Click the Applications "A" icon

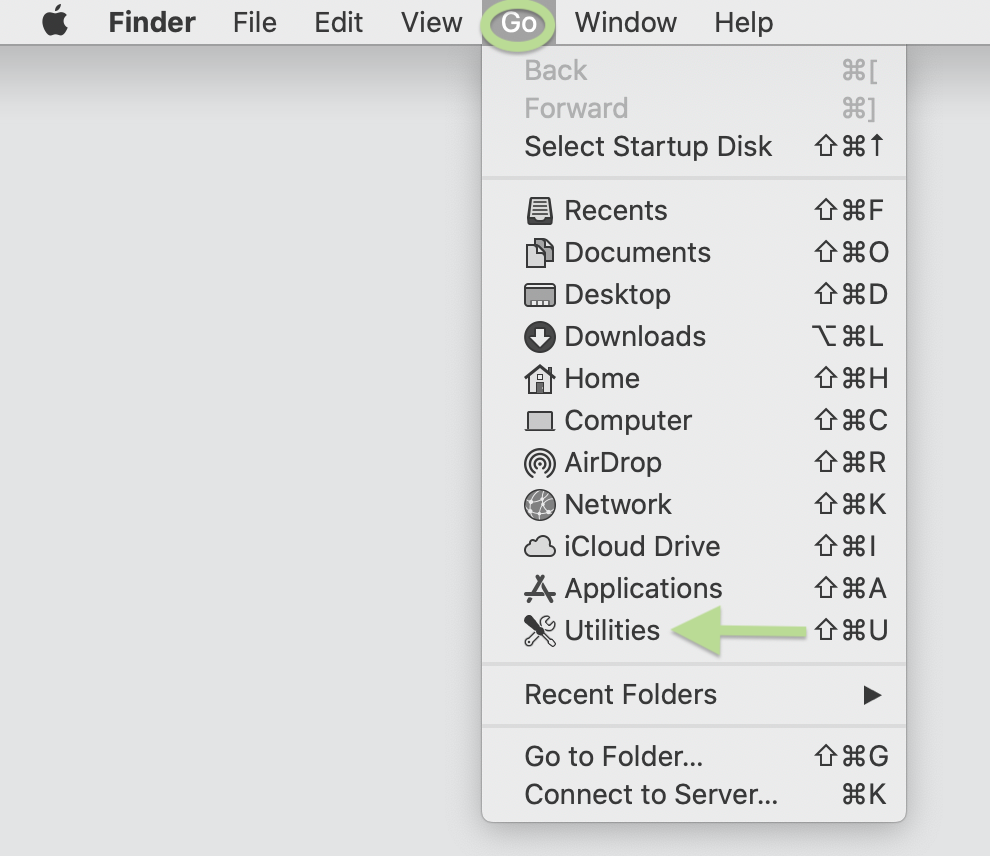[x=539, y=589]
